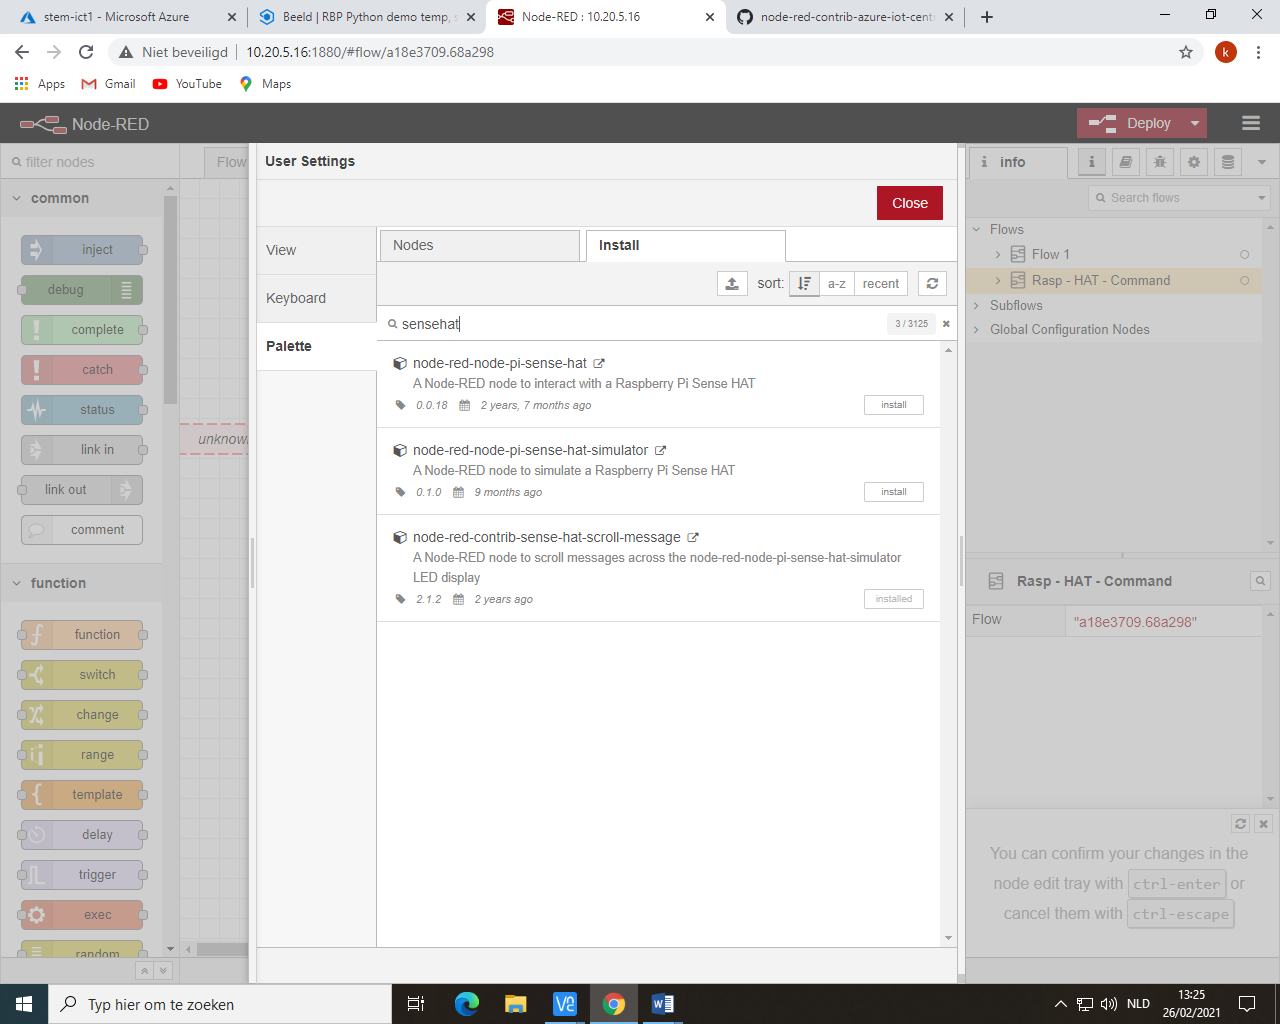
Task: Toggle the Flow 1 status circle
Action: 1245,255
